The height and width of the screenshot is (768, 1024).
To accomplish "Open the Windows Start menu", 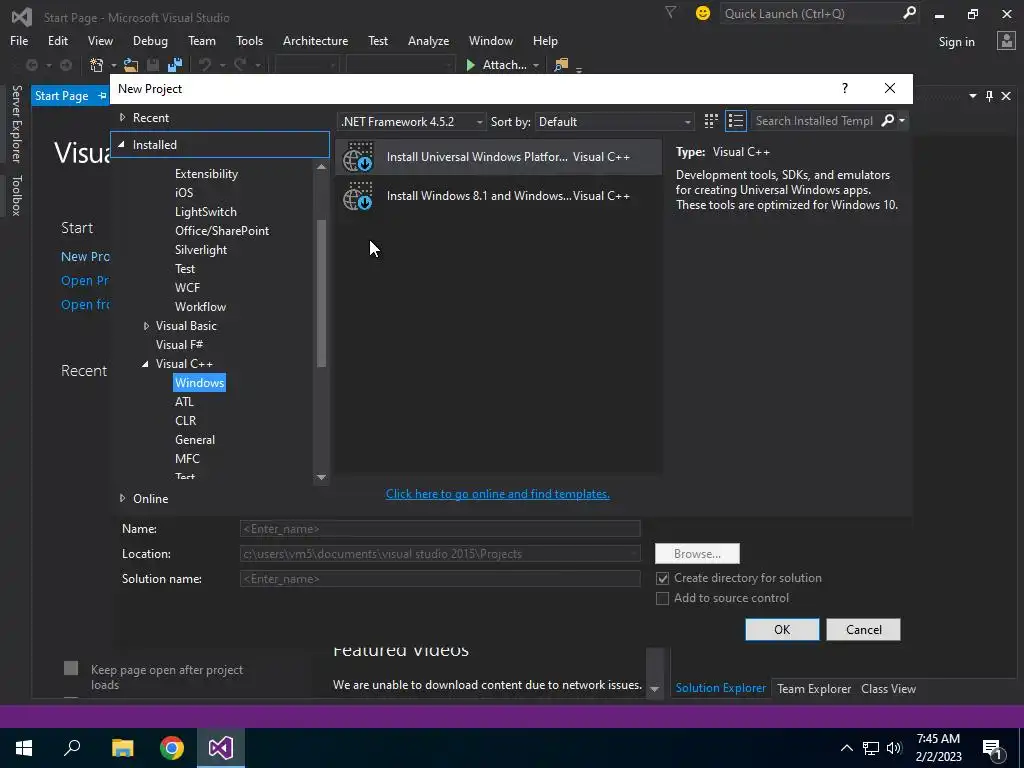I will coord(24,748).
